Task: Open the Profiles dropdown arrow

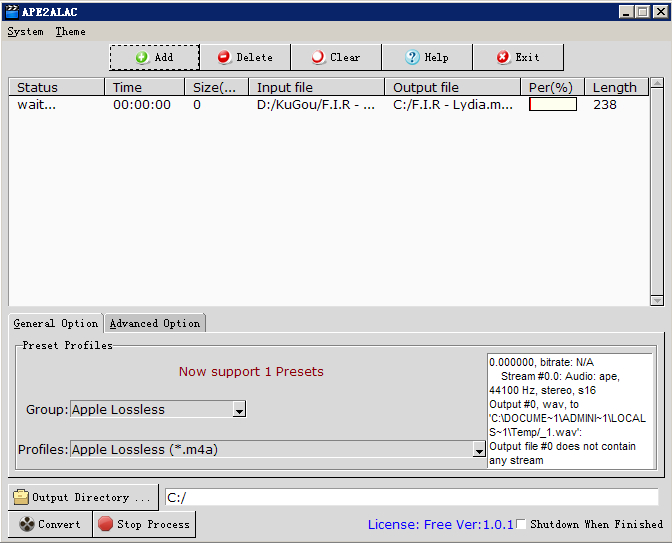Action: pos(479,450)
